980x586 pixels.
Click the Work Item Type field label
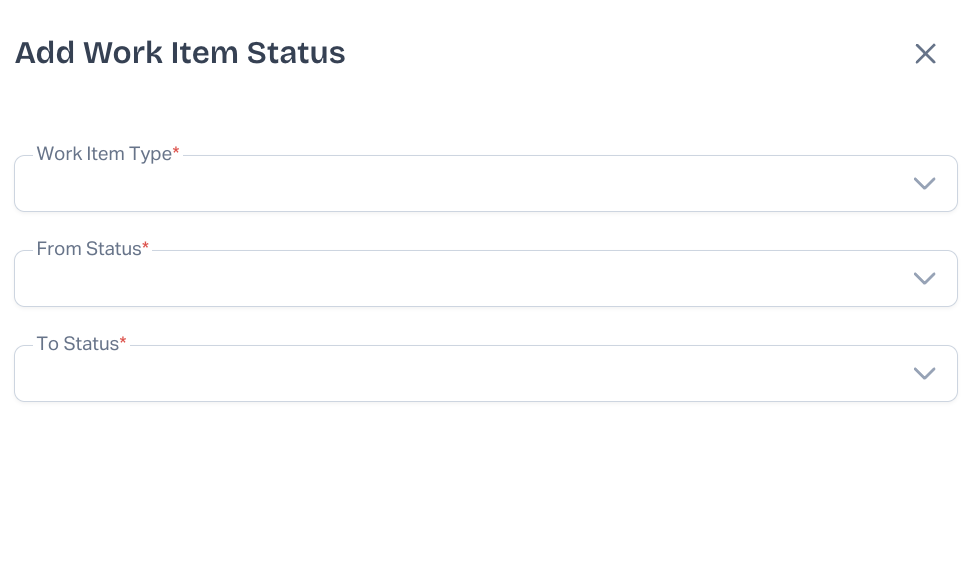tap(104, 154)
